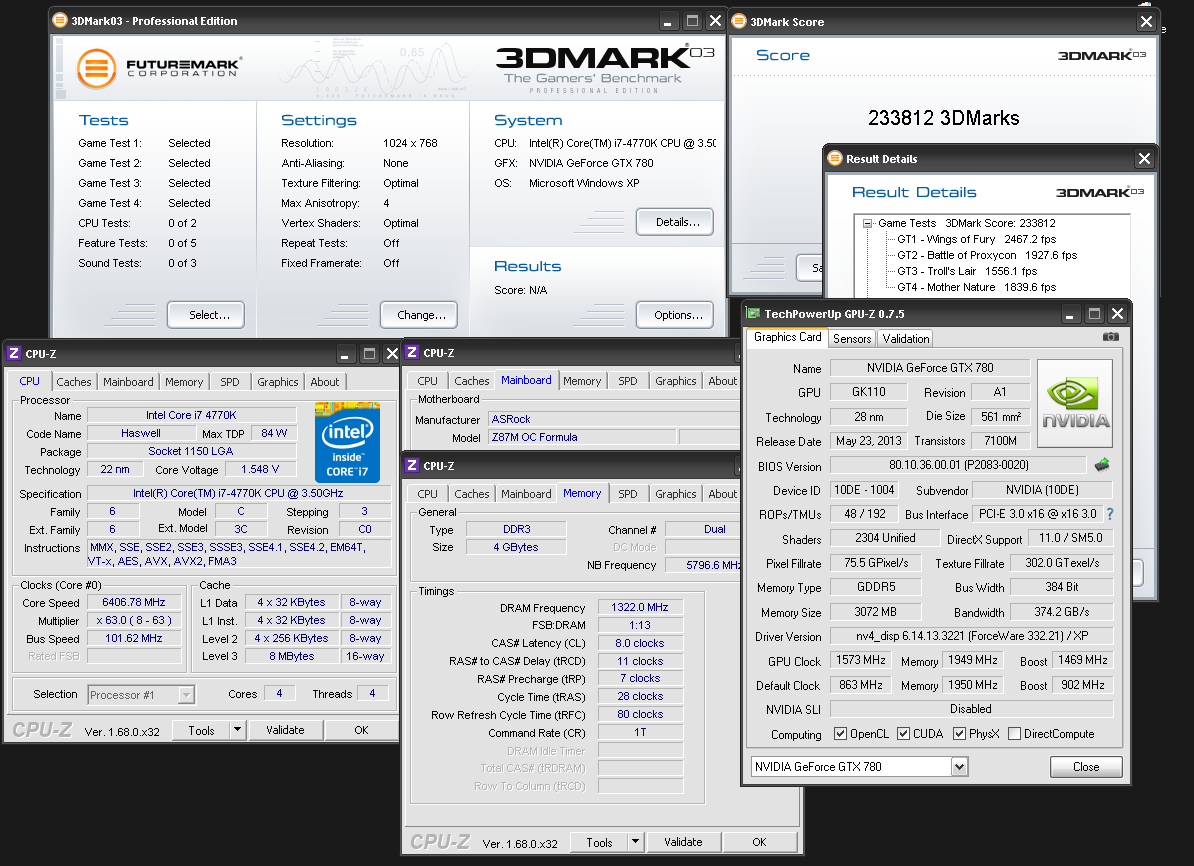Click the Core Voltage value 1.548 V
The width and height of the screenshot is (1194, 866).
point(260,469)
